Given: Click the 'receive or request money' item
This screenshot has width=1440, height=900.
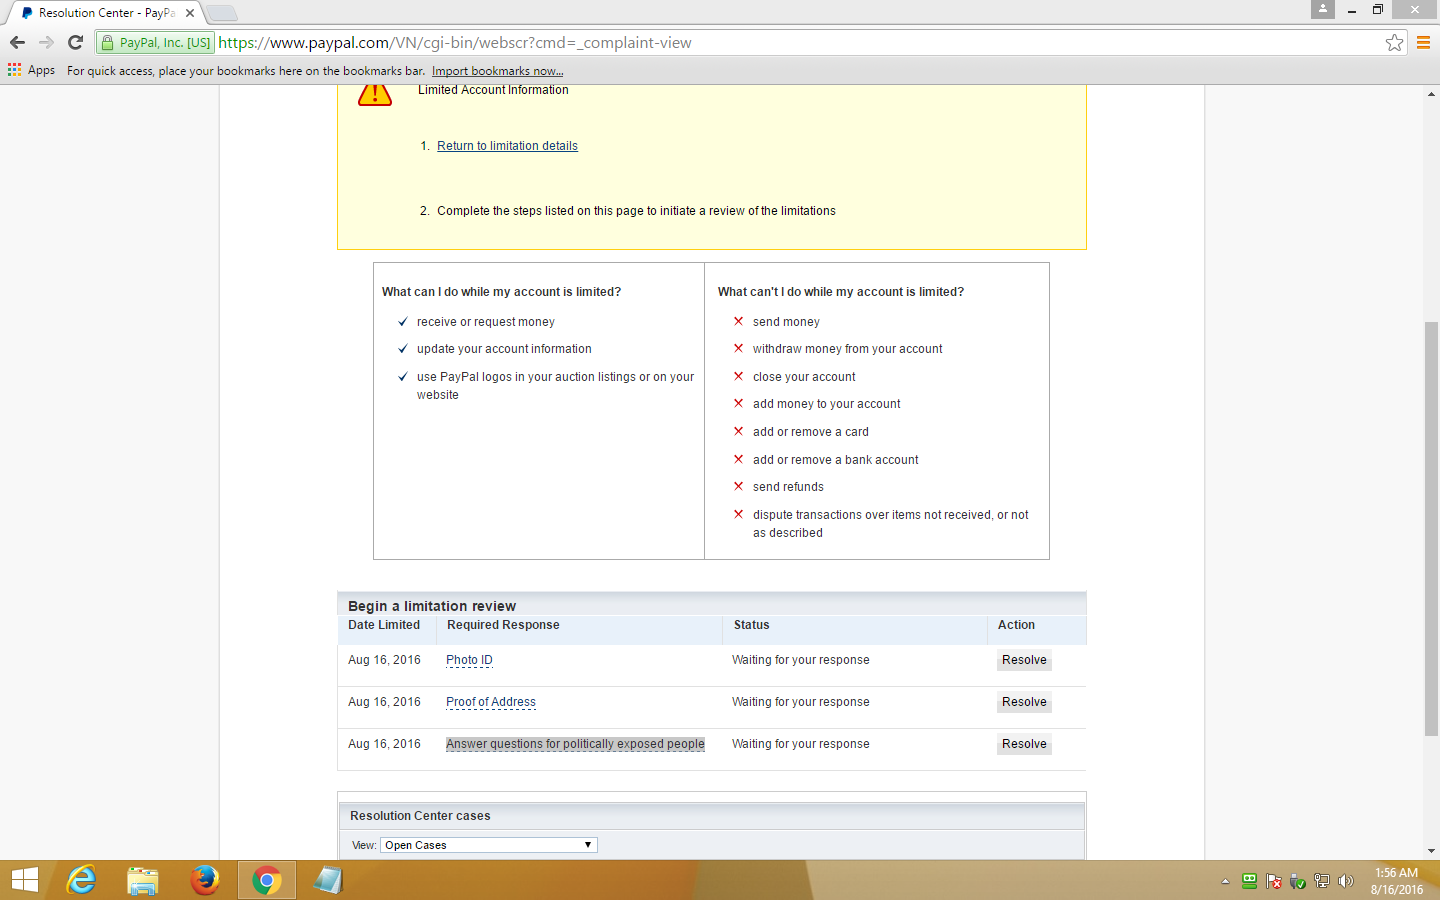Looking at the screenshot, I should coord(486,322).
